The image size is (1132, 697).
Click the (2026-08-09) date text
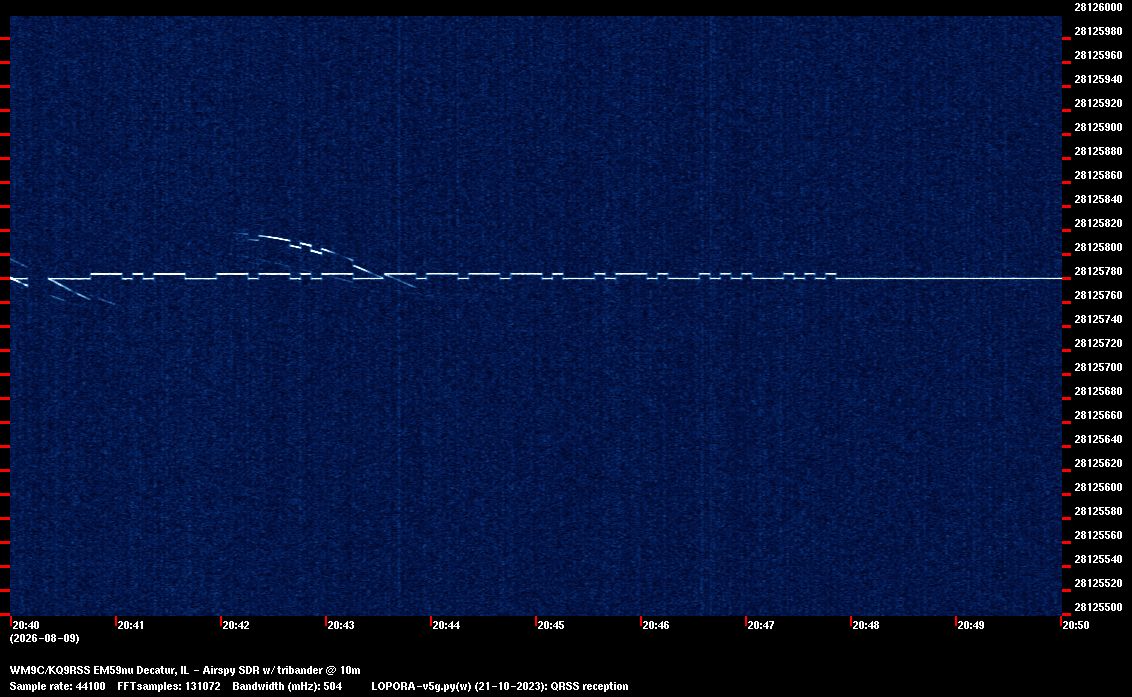click(45, 638)
